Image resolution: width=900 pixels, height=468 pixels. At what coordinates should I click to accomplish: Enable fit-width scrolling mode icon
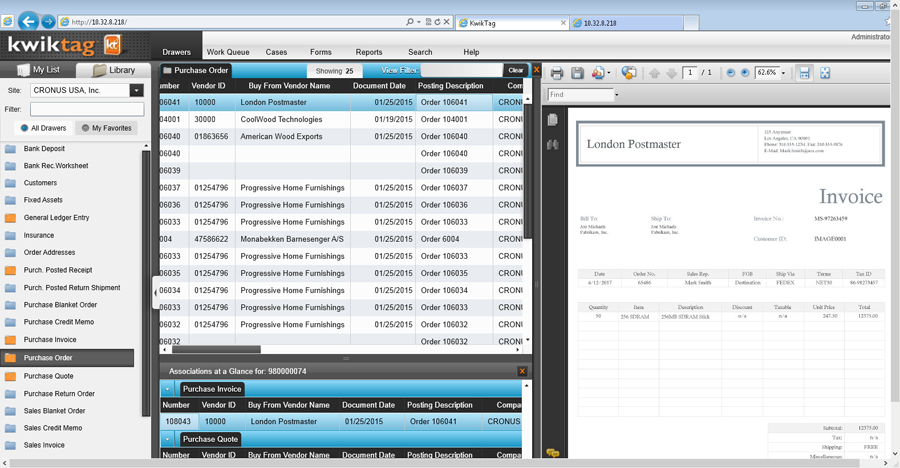pos(804,73)
